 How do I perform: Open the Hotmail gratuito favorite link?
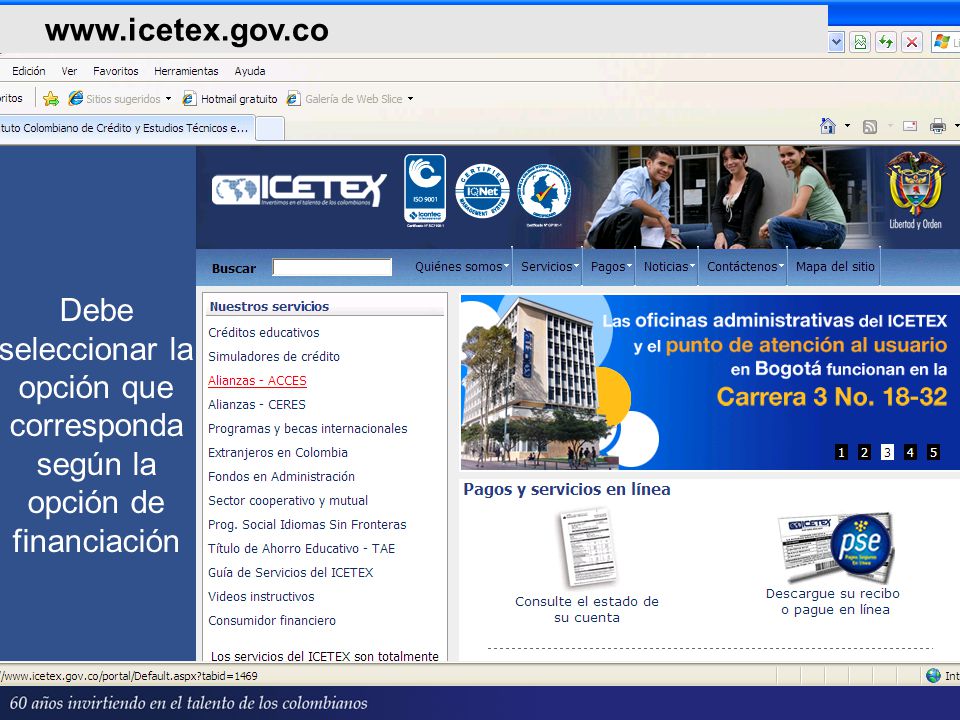click(230, 99)
